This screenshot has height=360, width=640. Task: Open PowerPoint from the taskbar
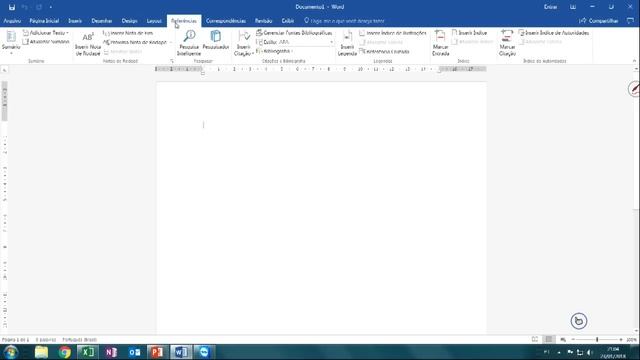click(158, 352)
